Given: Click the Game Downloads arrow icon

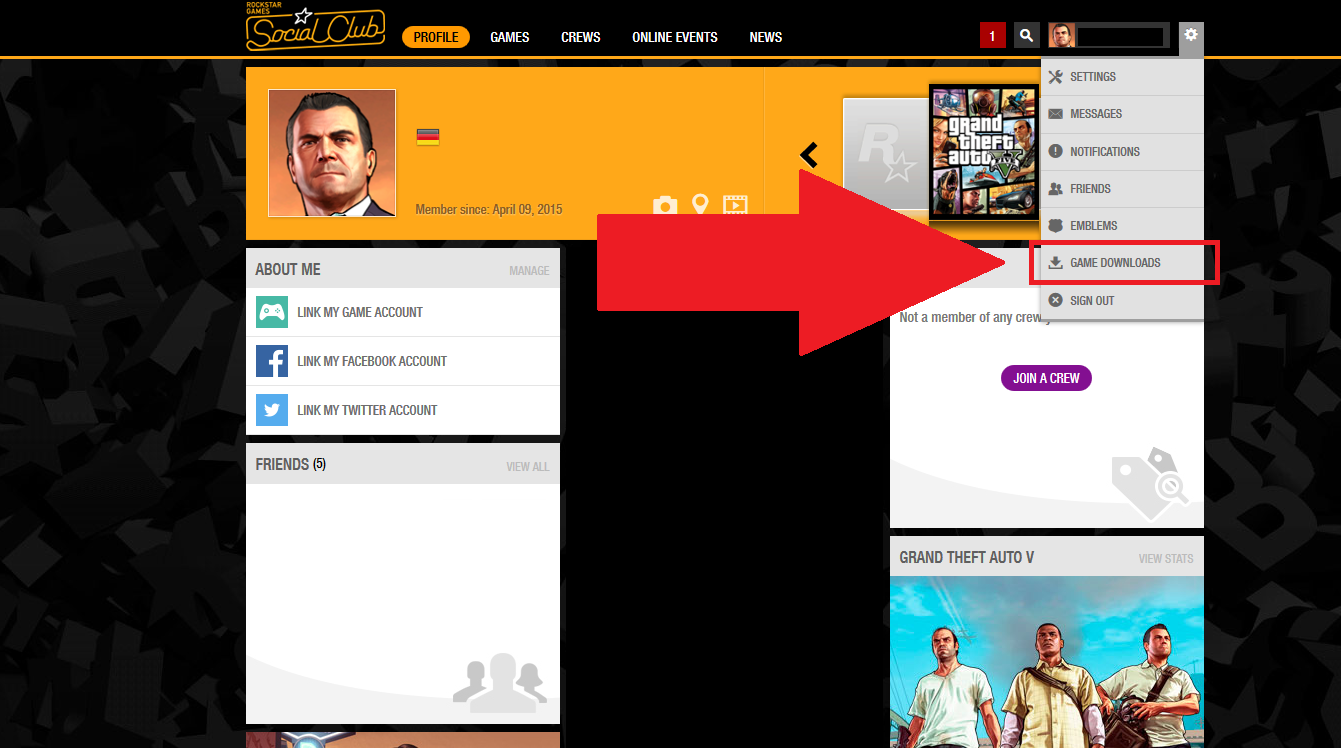Looking at the screenshot, I should pos(1055,263).
